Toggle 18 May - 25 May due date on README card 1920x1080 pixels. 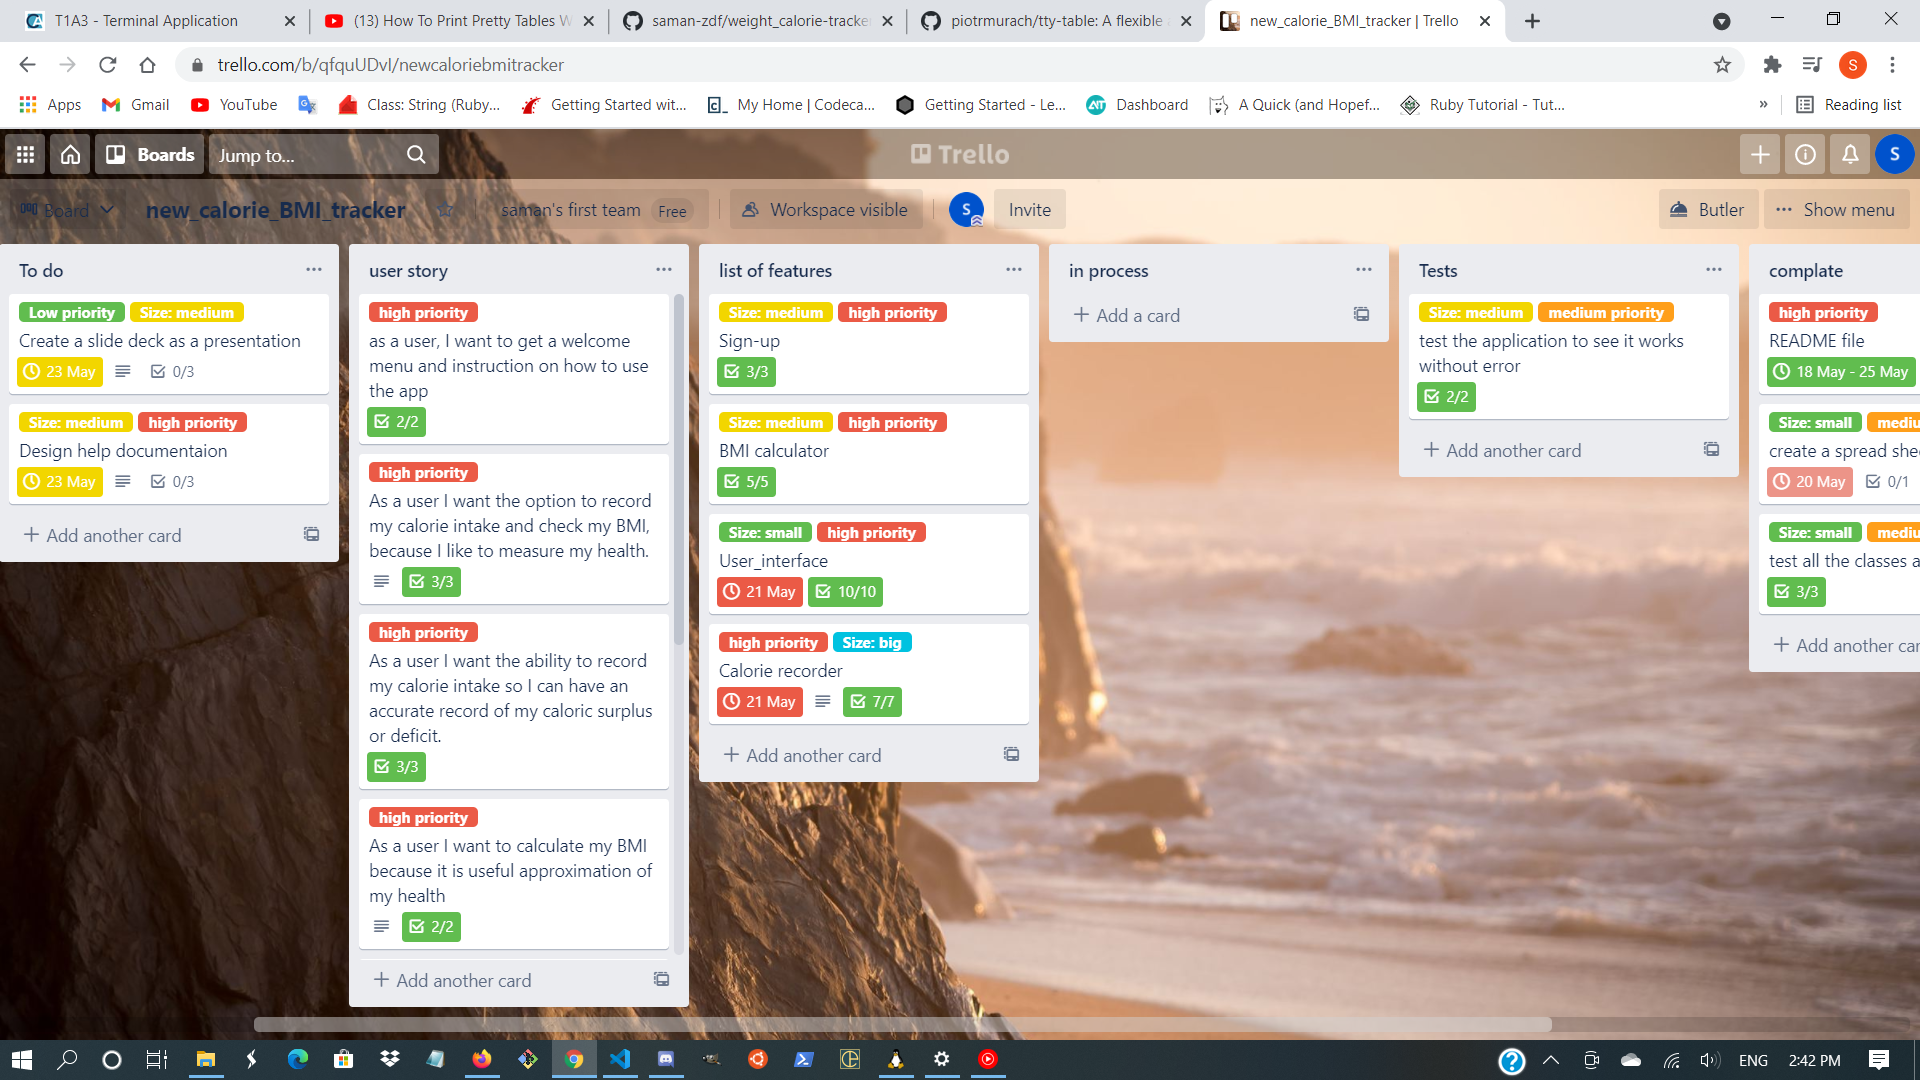[1840, 372]
